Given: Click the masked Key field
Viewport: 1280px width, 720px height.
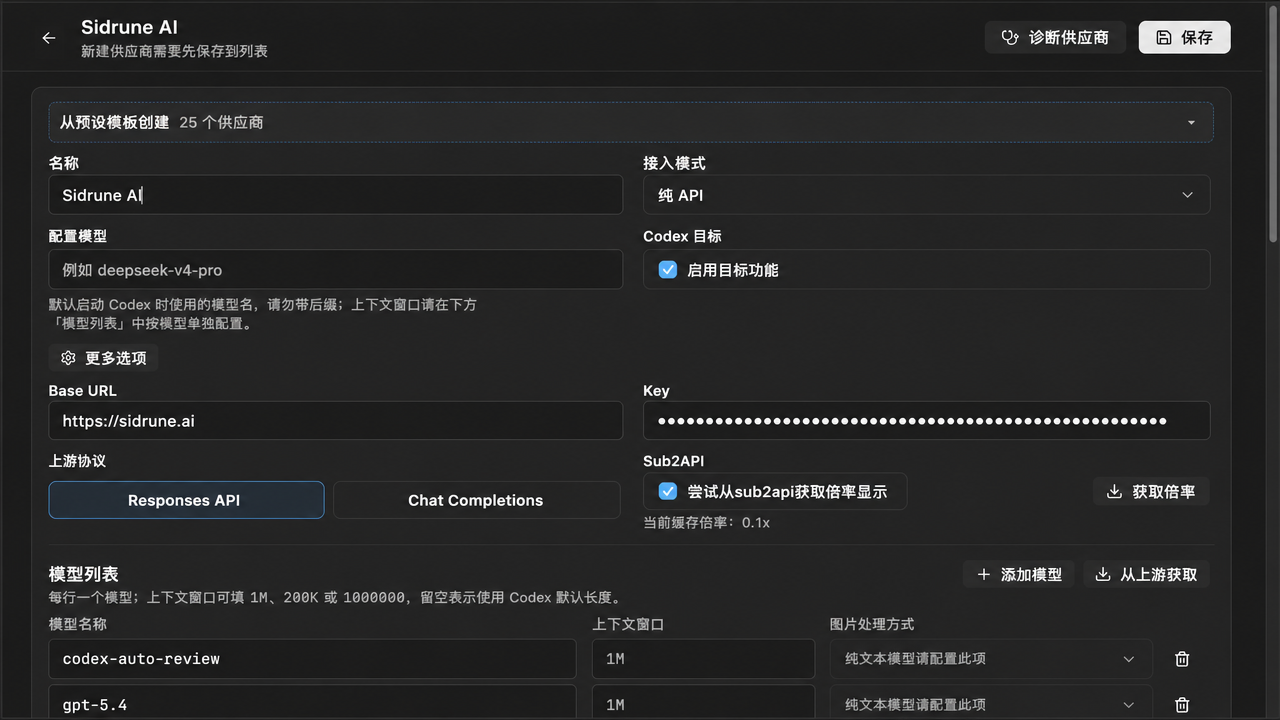Looking at the screenshot, I should [926, 421].
